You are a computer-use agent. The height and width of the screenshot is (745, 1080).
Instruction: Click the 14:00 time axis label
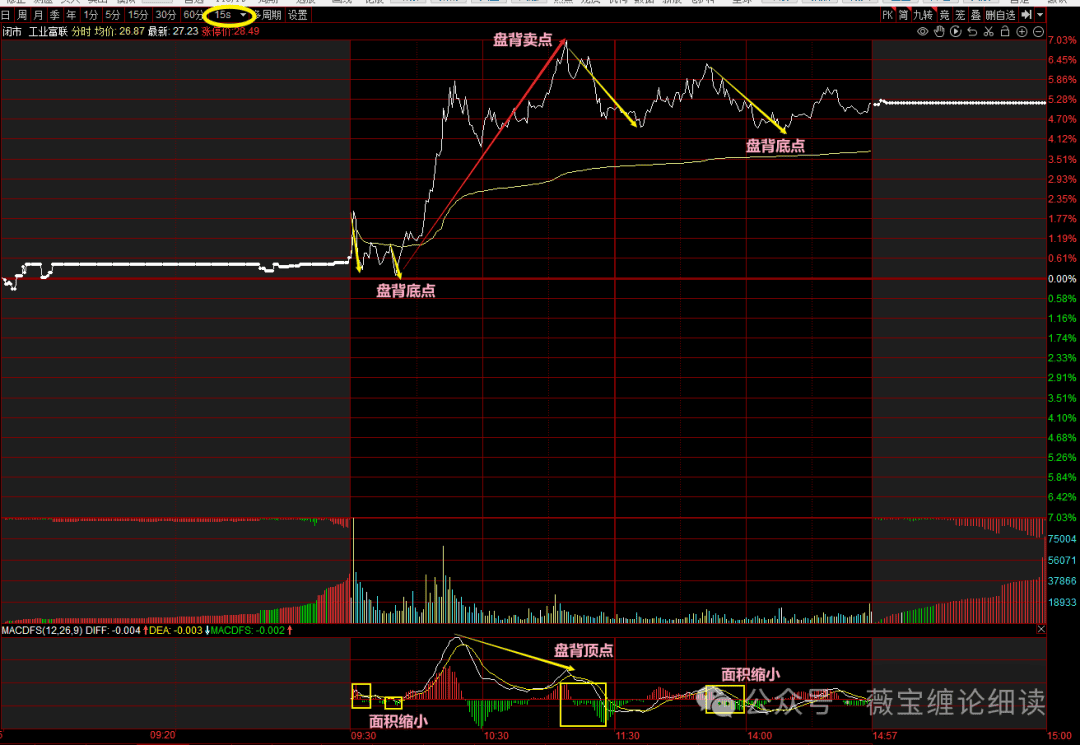pos(760,735)
